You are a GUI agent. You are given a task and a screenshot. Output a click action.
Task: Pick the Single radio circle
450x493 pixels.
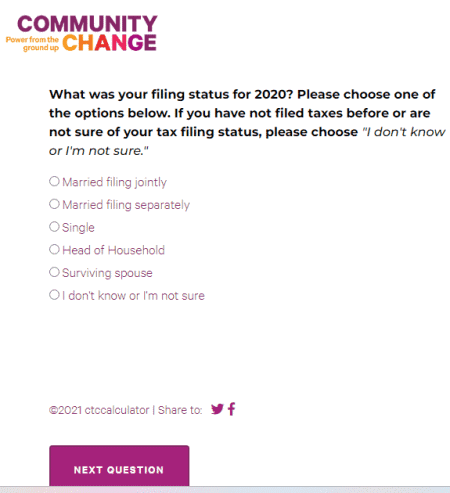coord(54,227)
